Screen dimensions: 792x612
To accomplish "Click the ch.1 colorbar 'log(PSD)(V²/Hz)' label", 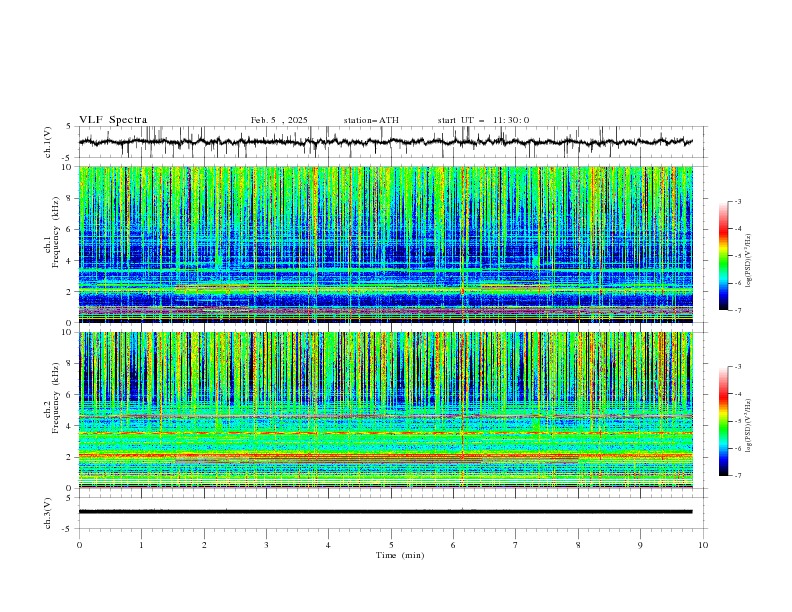I will [x=749, y=261].
